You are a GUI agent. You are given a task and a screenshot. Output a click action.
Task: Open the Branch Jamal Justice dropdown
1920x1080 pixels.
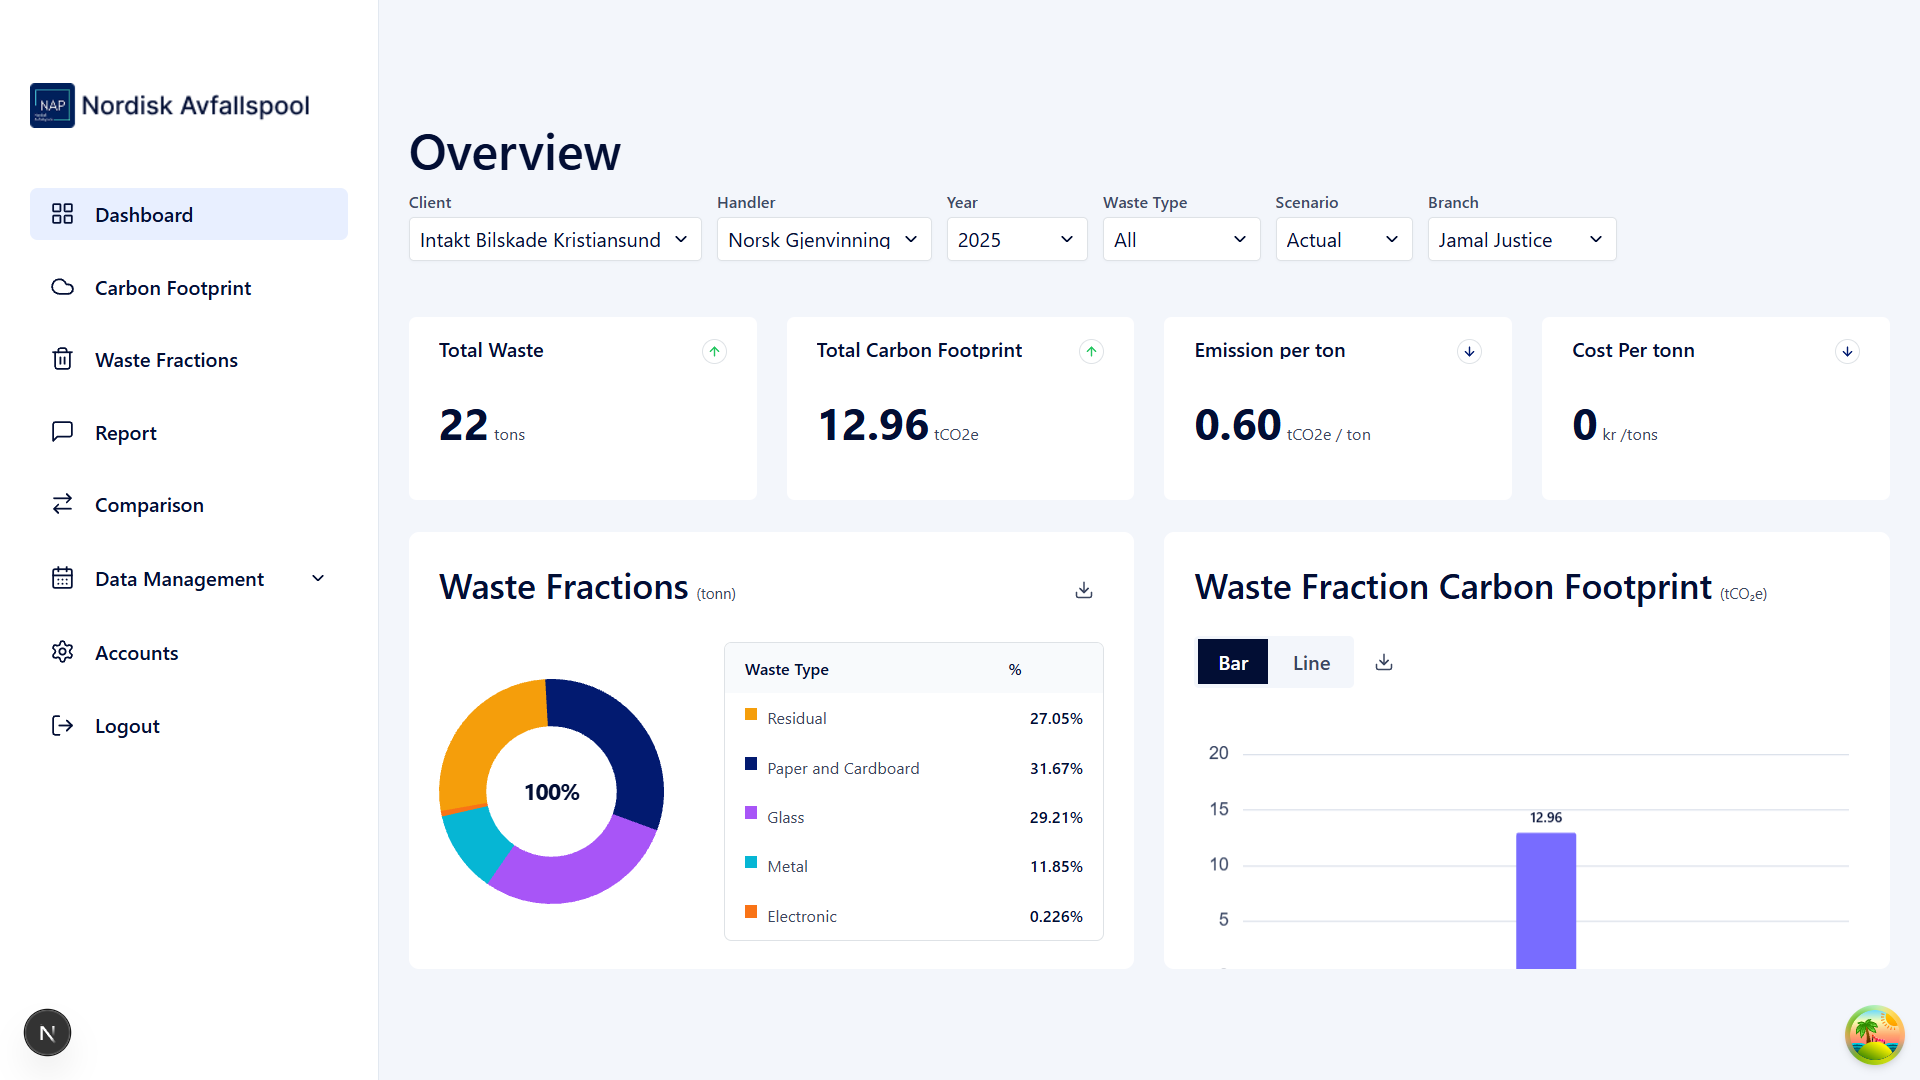[1522, 239]
